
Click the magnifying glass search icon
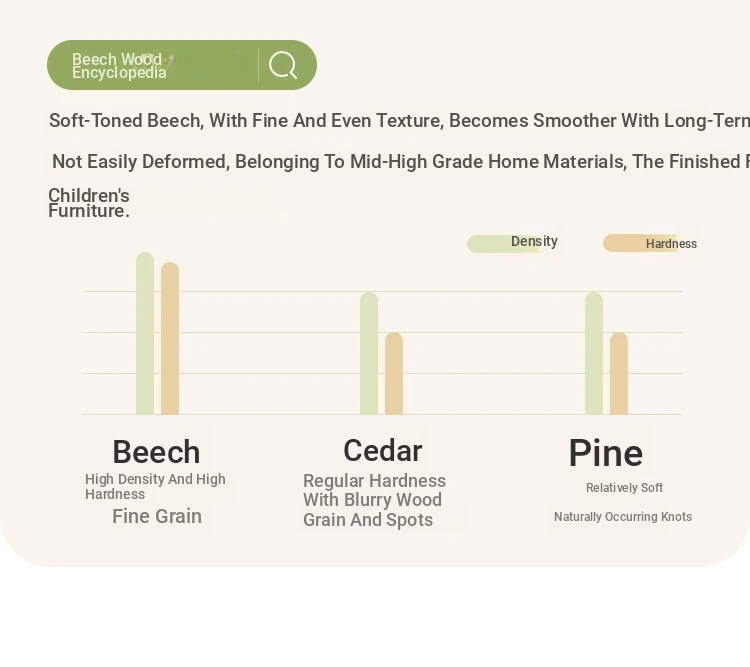(283, 65)
